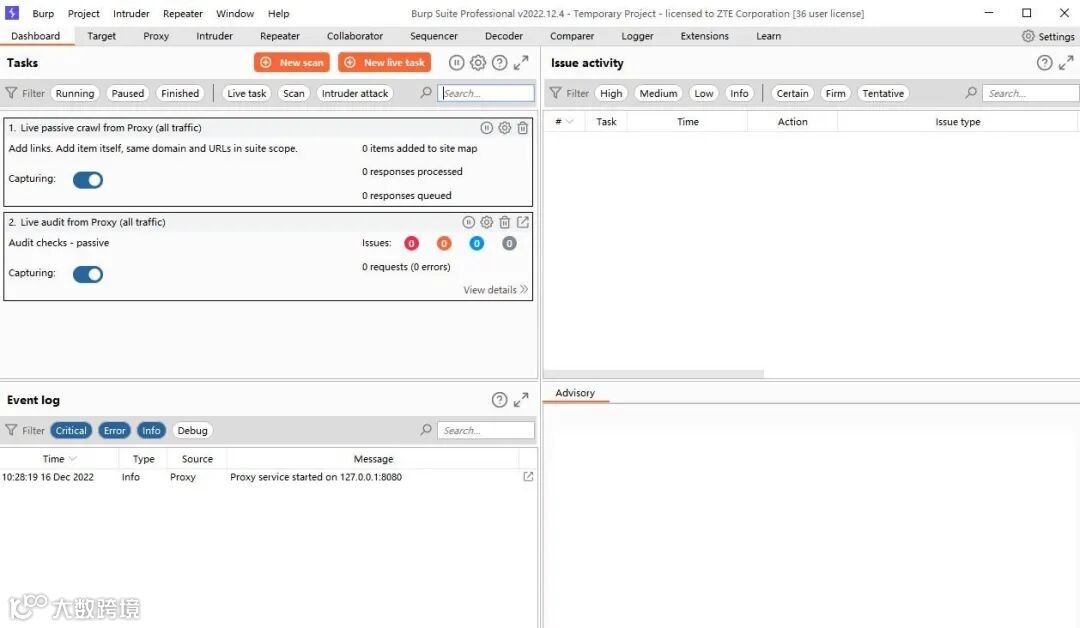
Task: Open Live audit task in new window
Action: click(523, 222)
